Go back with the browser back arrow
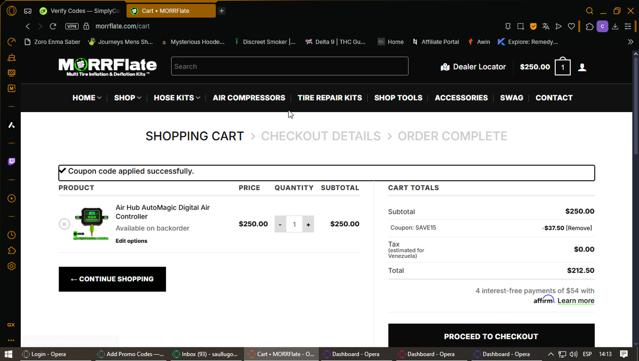This screenshot has height=361, width=639. pos(28,26)
